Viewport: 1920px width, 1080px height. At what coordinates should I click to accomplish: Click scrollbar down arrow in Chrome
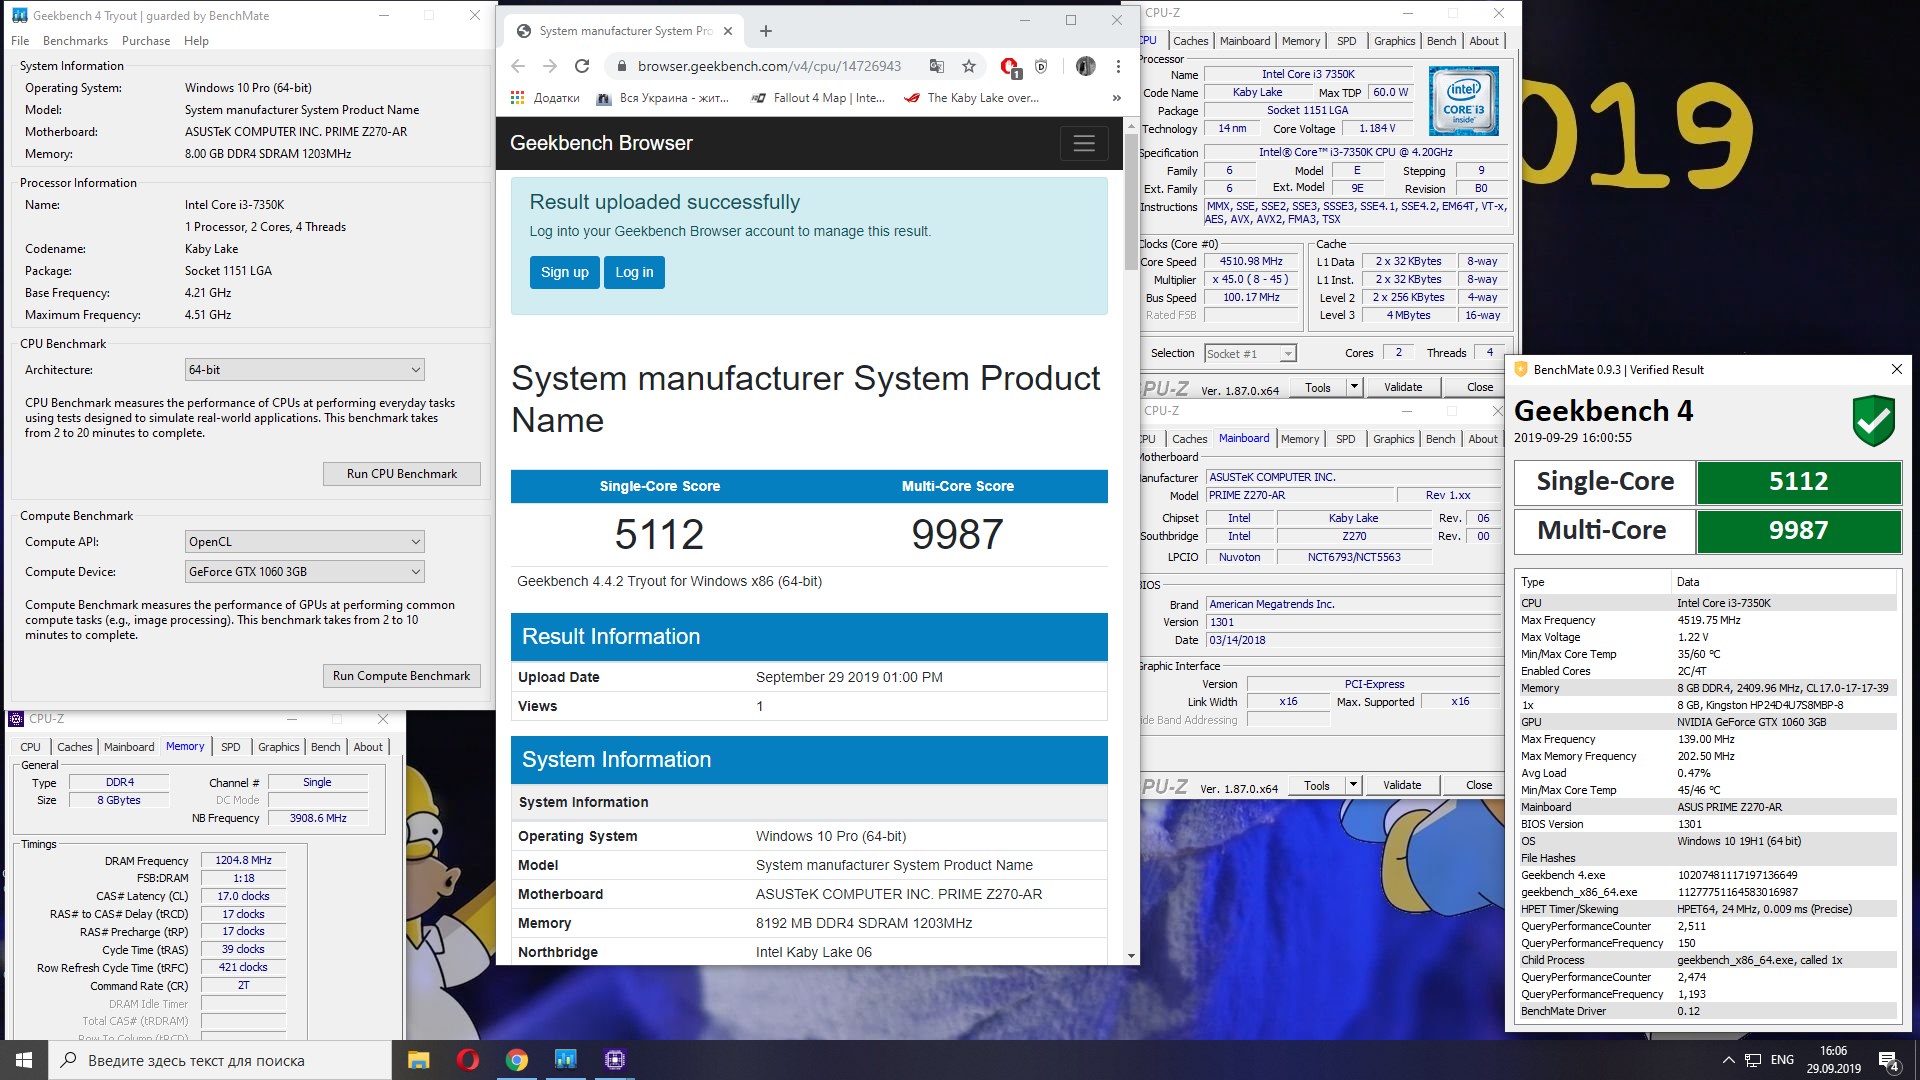pos(1131,956)
